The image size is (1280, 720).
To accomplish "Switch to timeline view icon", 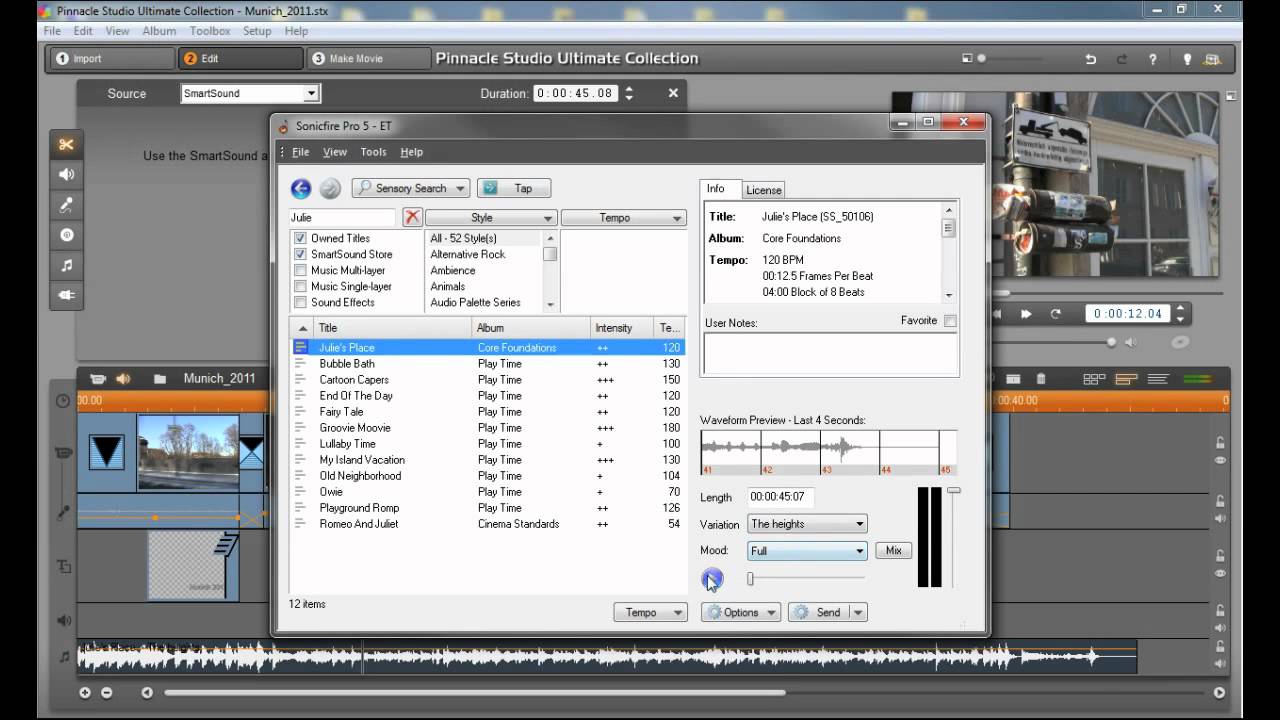I will [x=1126, y=379].
